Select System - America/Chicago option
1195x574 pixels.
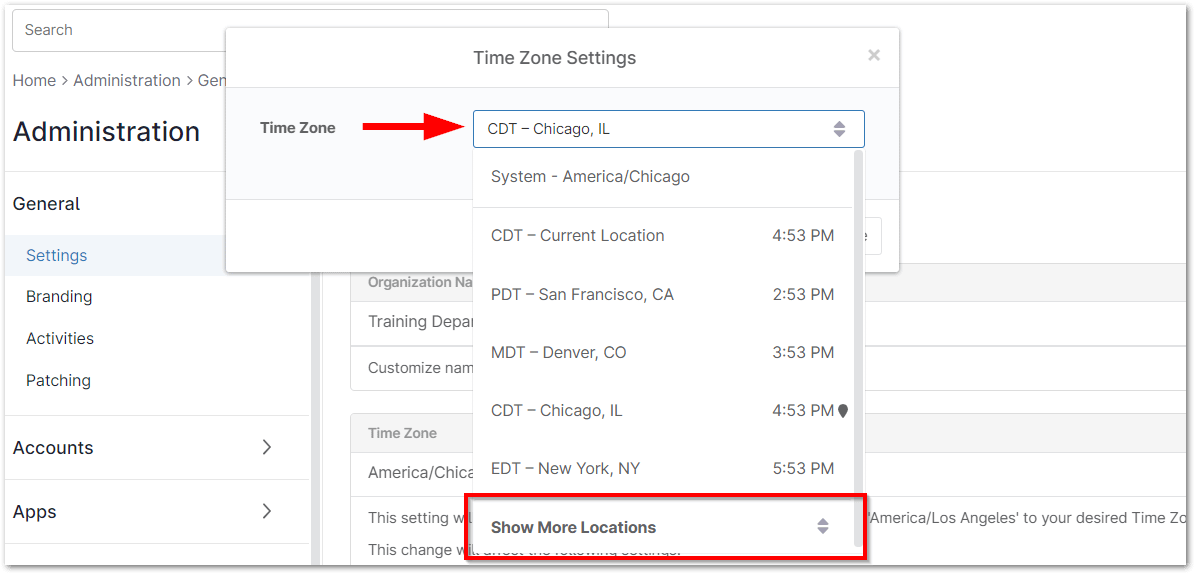click(x=590, y=177)
